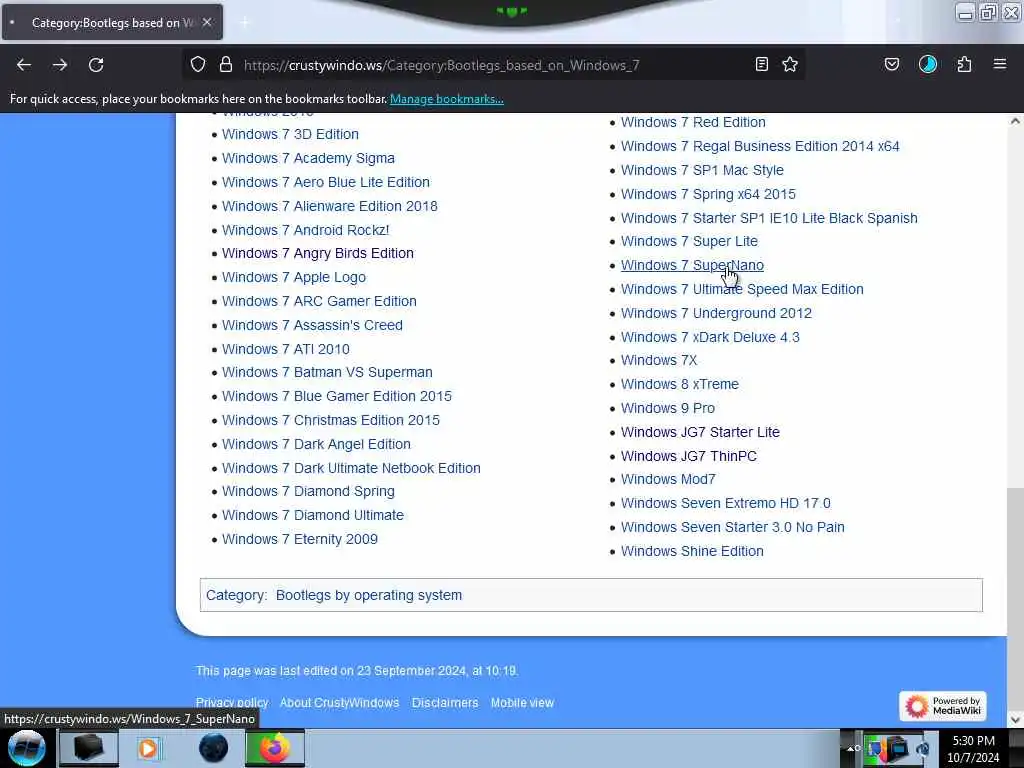This screenshot has height=768, width=1024.
Task: Open tracking protection shield info
Action: [198, 65]
